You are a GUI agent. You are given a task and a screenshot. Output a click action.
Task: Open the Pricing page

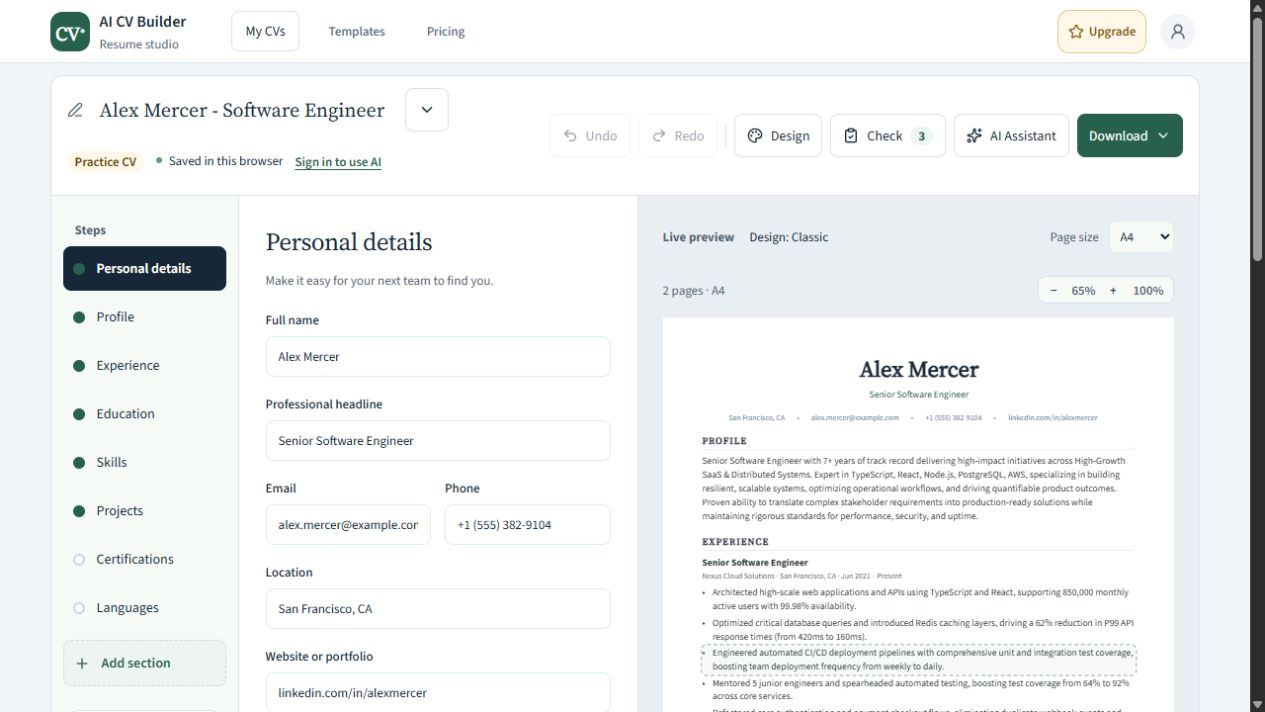pyautogui.click(x=446, y=32)
